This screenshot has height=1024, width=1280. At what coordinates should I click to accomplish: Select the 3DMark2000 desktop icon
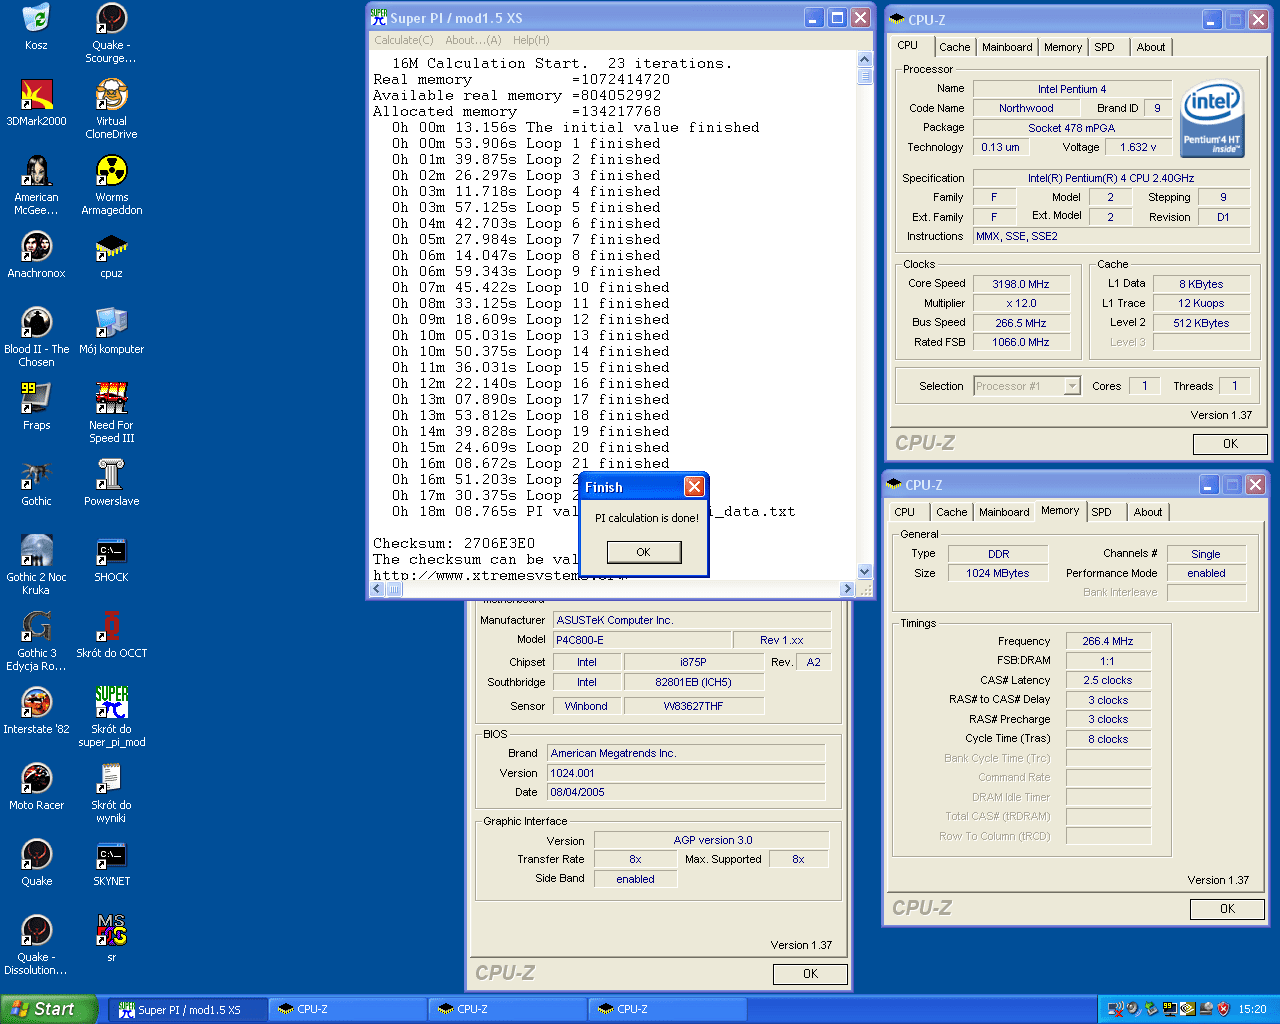(36, 103)
